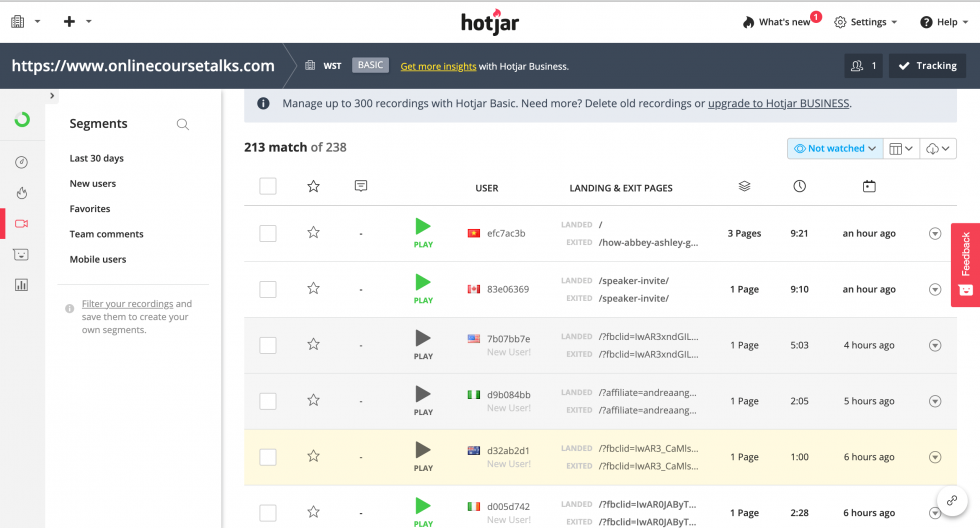
Task: Play recording d005d742
Action: click(x=423, y=512)
